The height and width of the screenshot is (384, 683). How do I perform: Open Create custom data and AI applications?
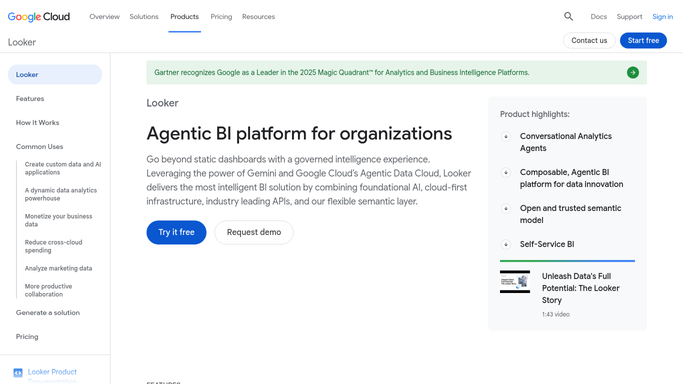[x=63, y=168]
